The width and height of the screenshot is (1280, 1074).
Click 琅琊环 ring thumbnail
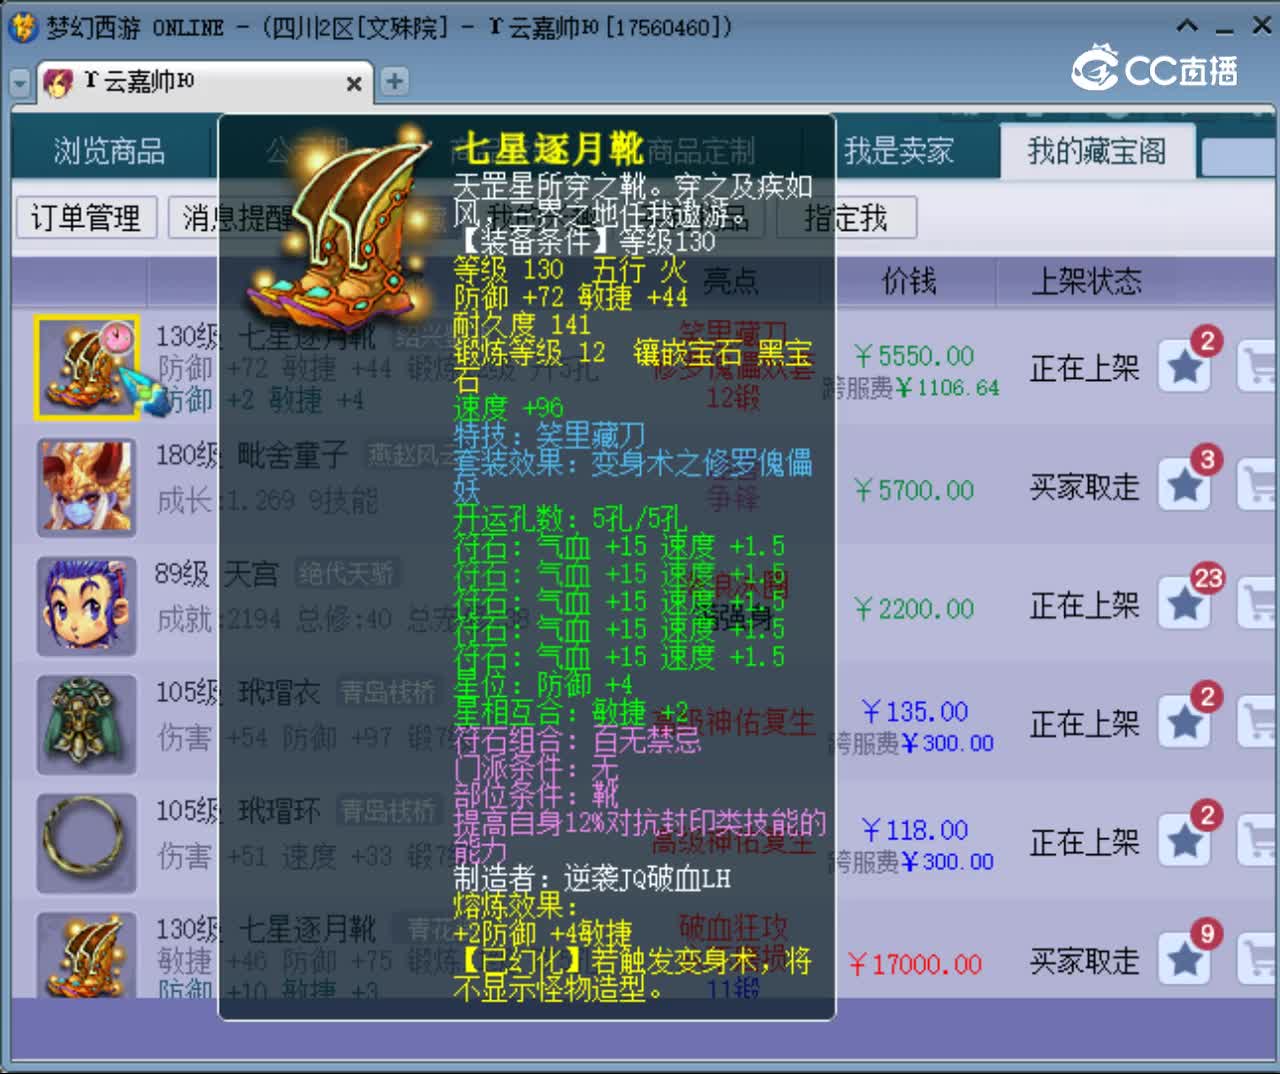[x=87, y=843]
